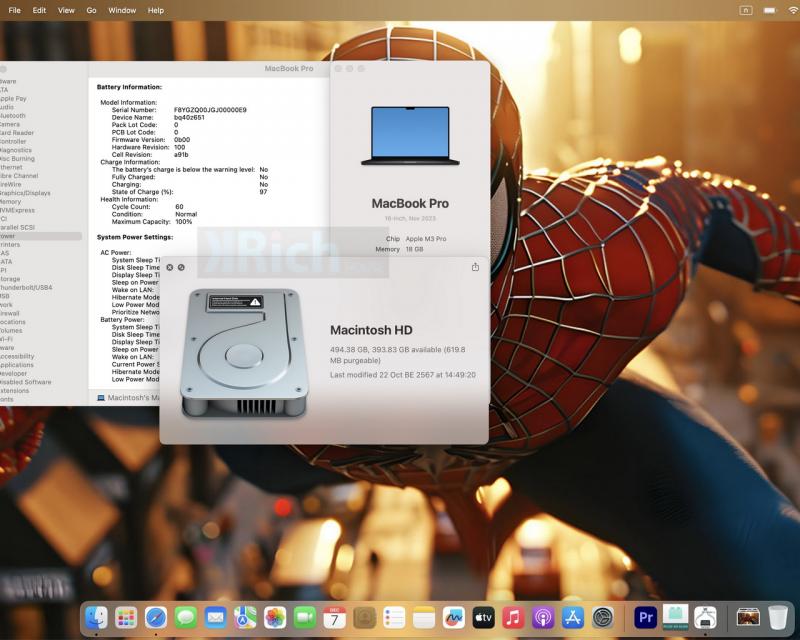Close the Macintosh HD Quick Look panel
800x640 pixels.
(x=170, y=267)
